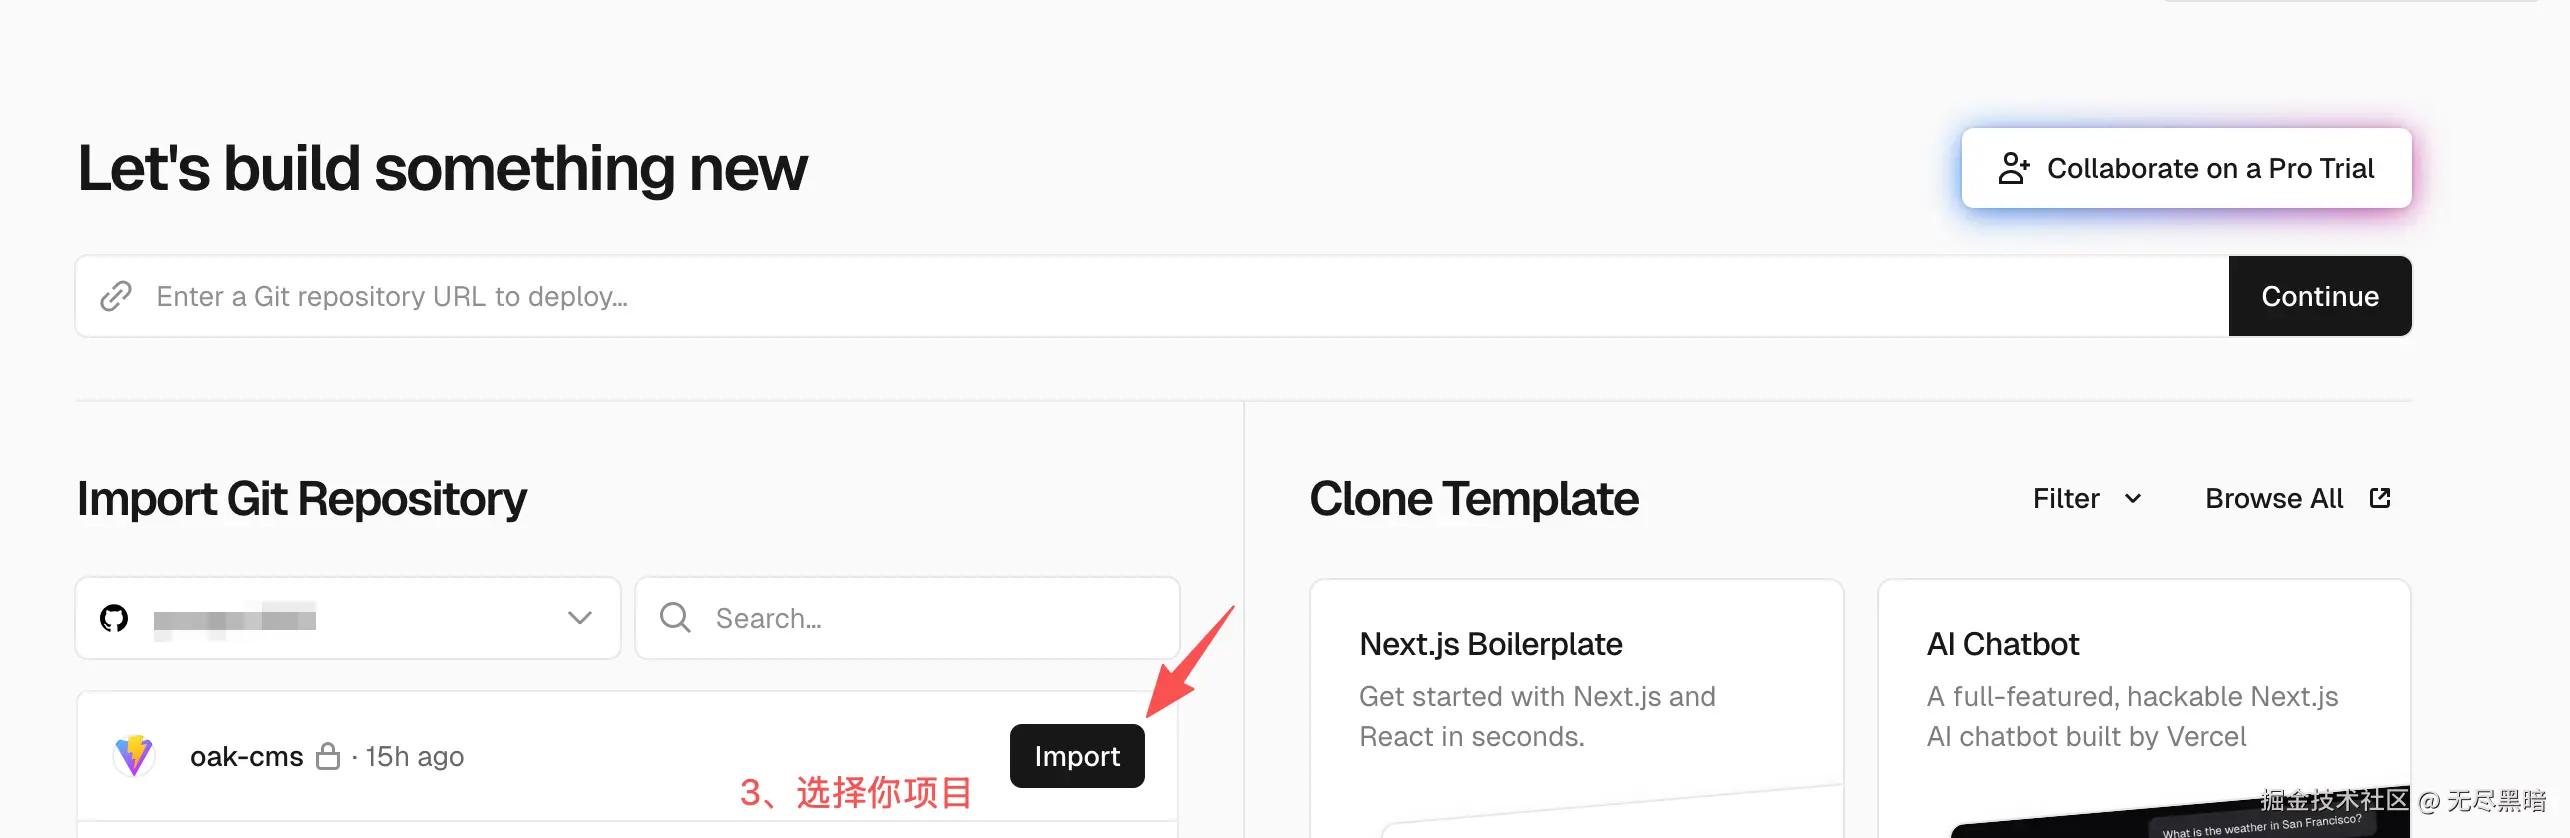The width and height of the screenshot is (2570, 838).
Task: Click the oak-cms Vite project icon
Action: click(134, 755)
